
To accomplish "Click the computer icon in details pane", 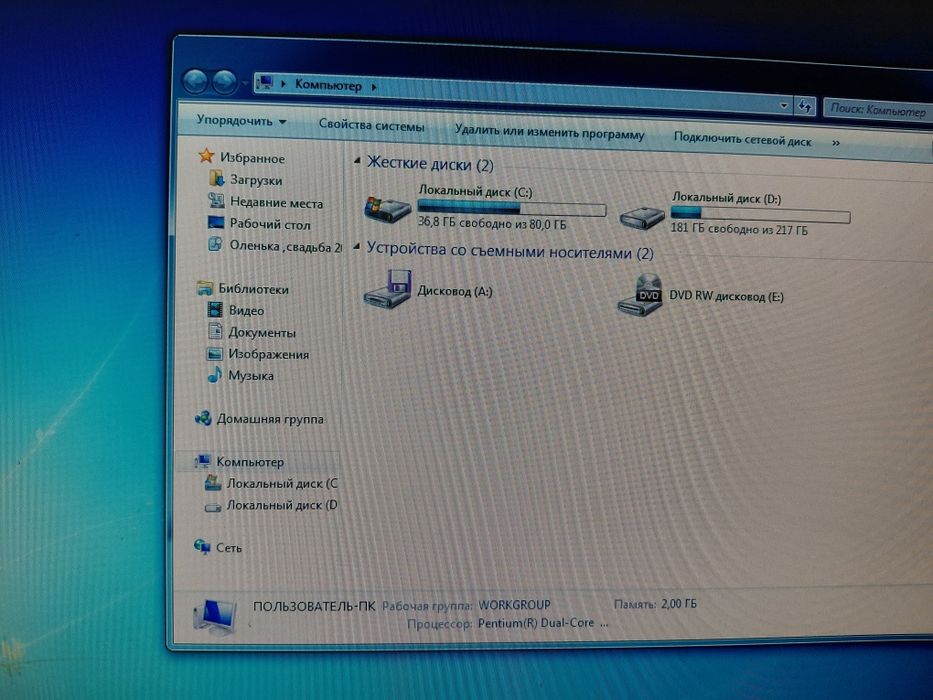I will [x=215, y=615].
